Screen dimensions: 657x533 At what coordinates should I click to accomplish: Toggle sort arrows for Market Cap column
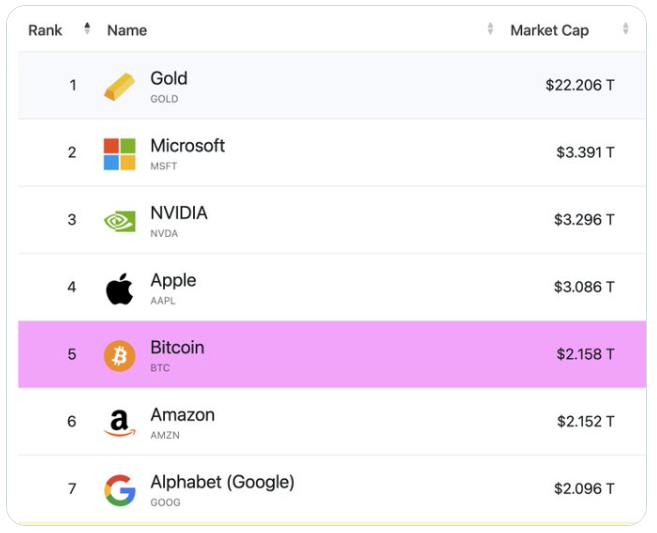coord(626,29)
